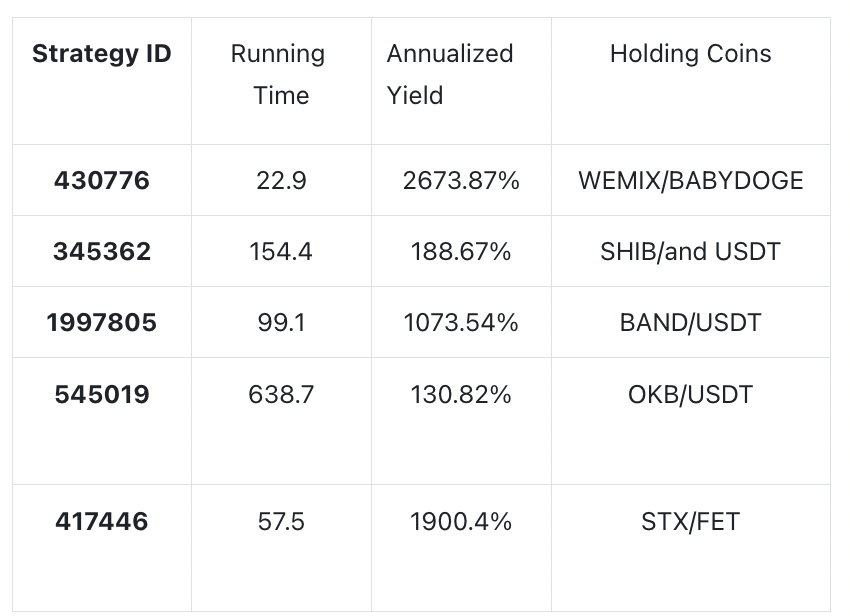Click the 2673.87% annualized yield cell
Image resolution: width=850 pixels, height=616 pixels.
pos(461,181)
